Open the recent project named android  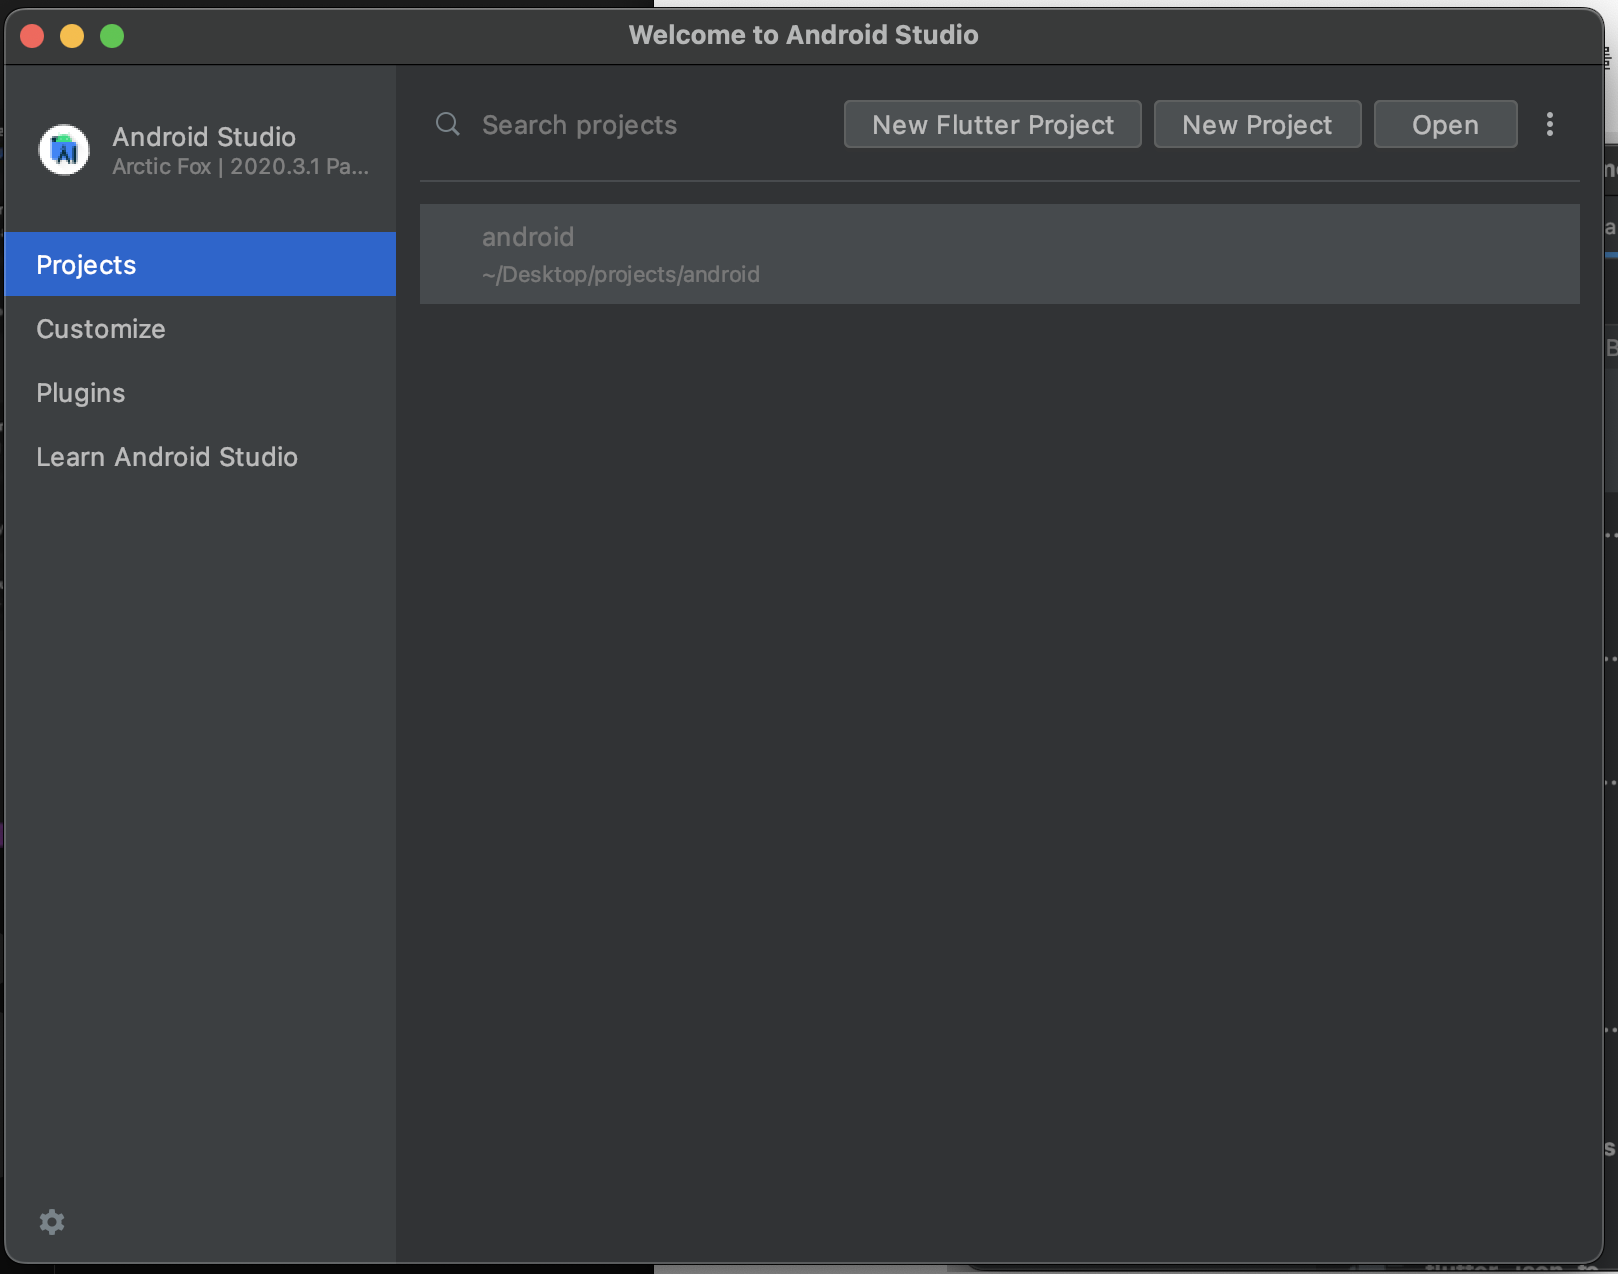click(1000, 254)
